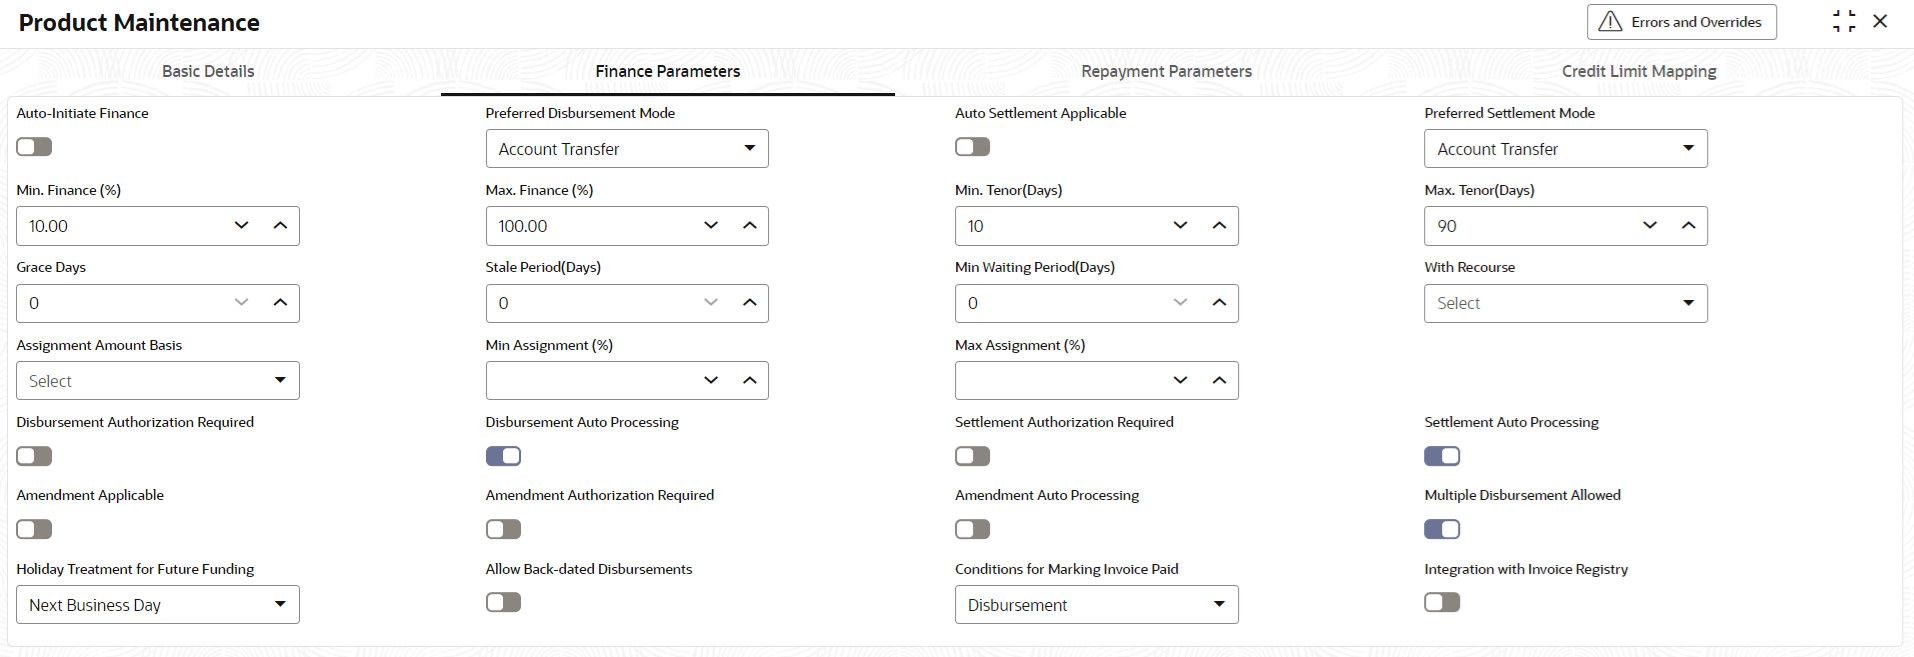Lower Max Assignment (%) with down arrow
Viewport: 1914px width, 657px height.
[1180, 381]
